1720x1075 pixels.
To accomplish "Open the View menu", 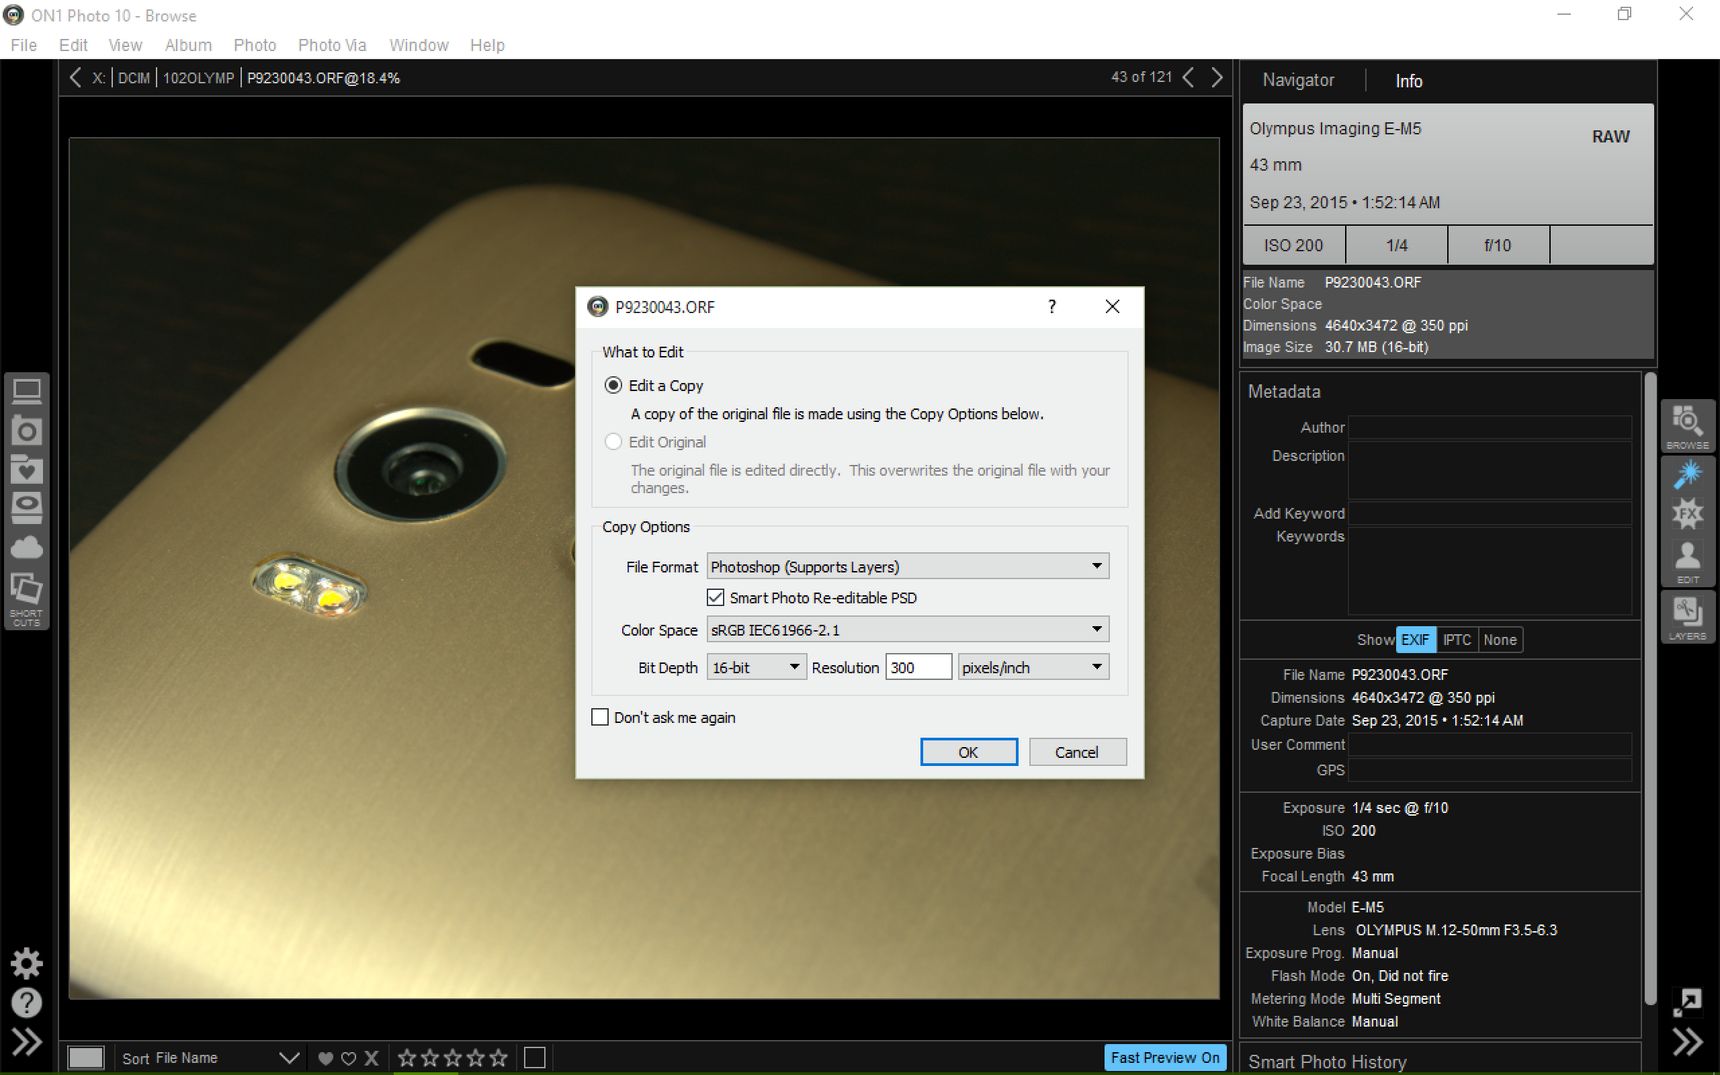I will coord(125,45).
